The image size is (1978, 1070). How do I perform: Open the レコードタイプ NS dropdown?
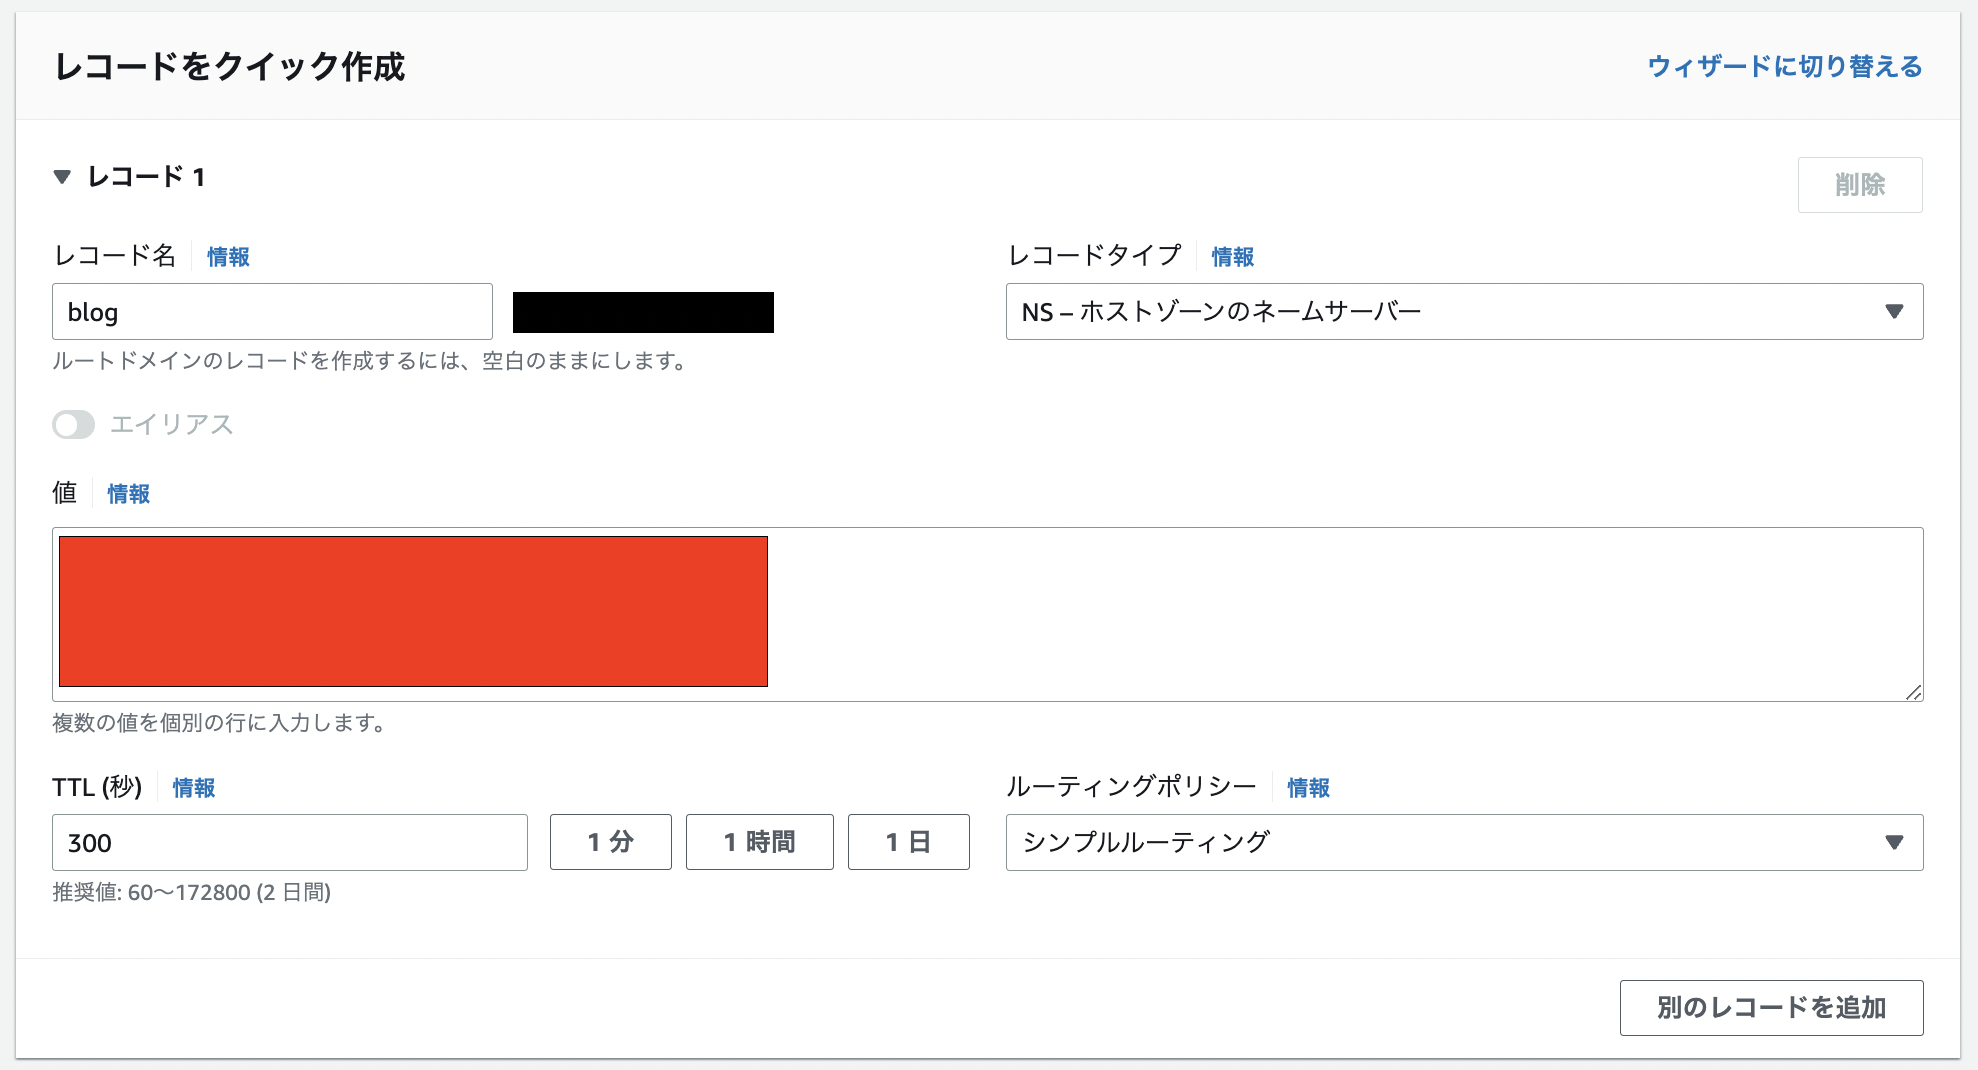pos(1463,312)
